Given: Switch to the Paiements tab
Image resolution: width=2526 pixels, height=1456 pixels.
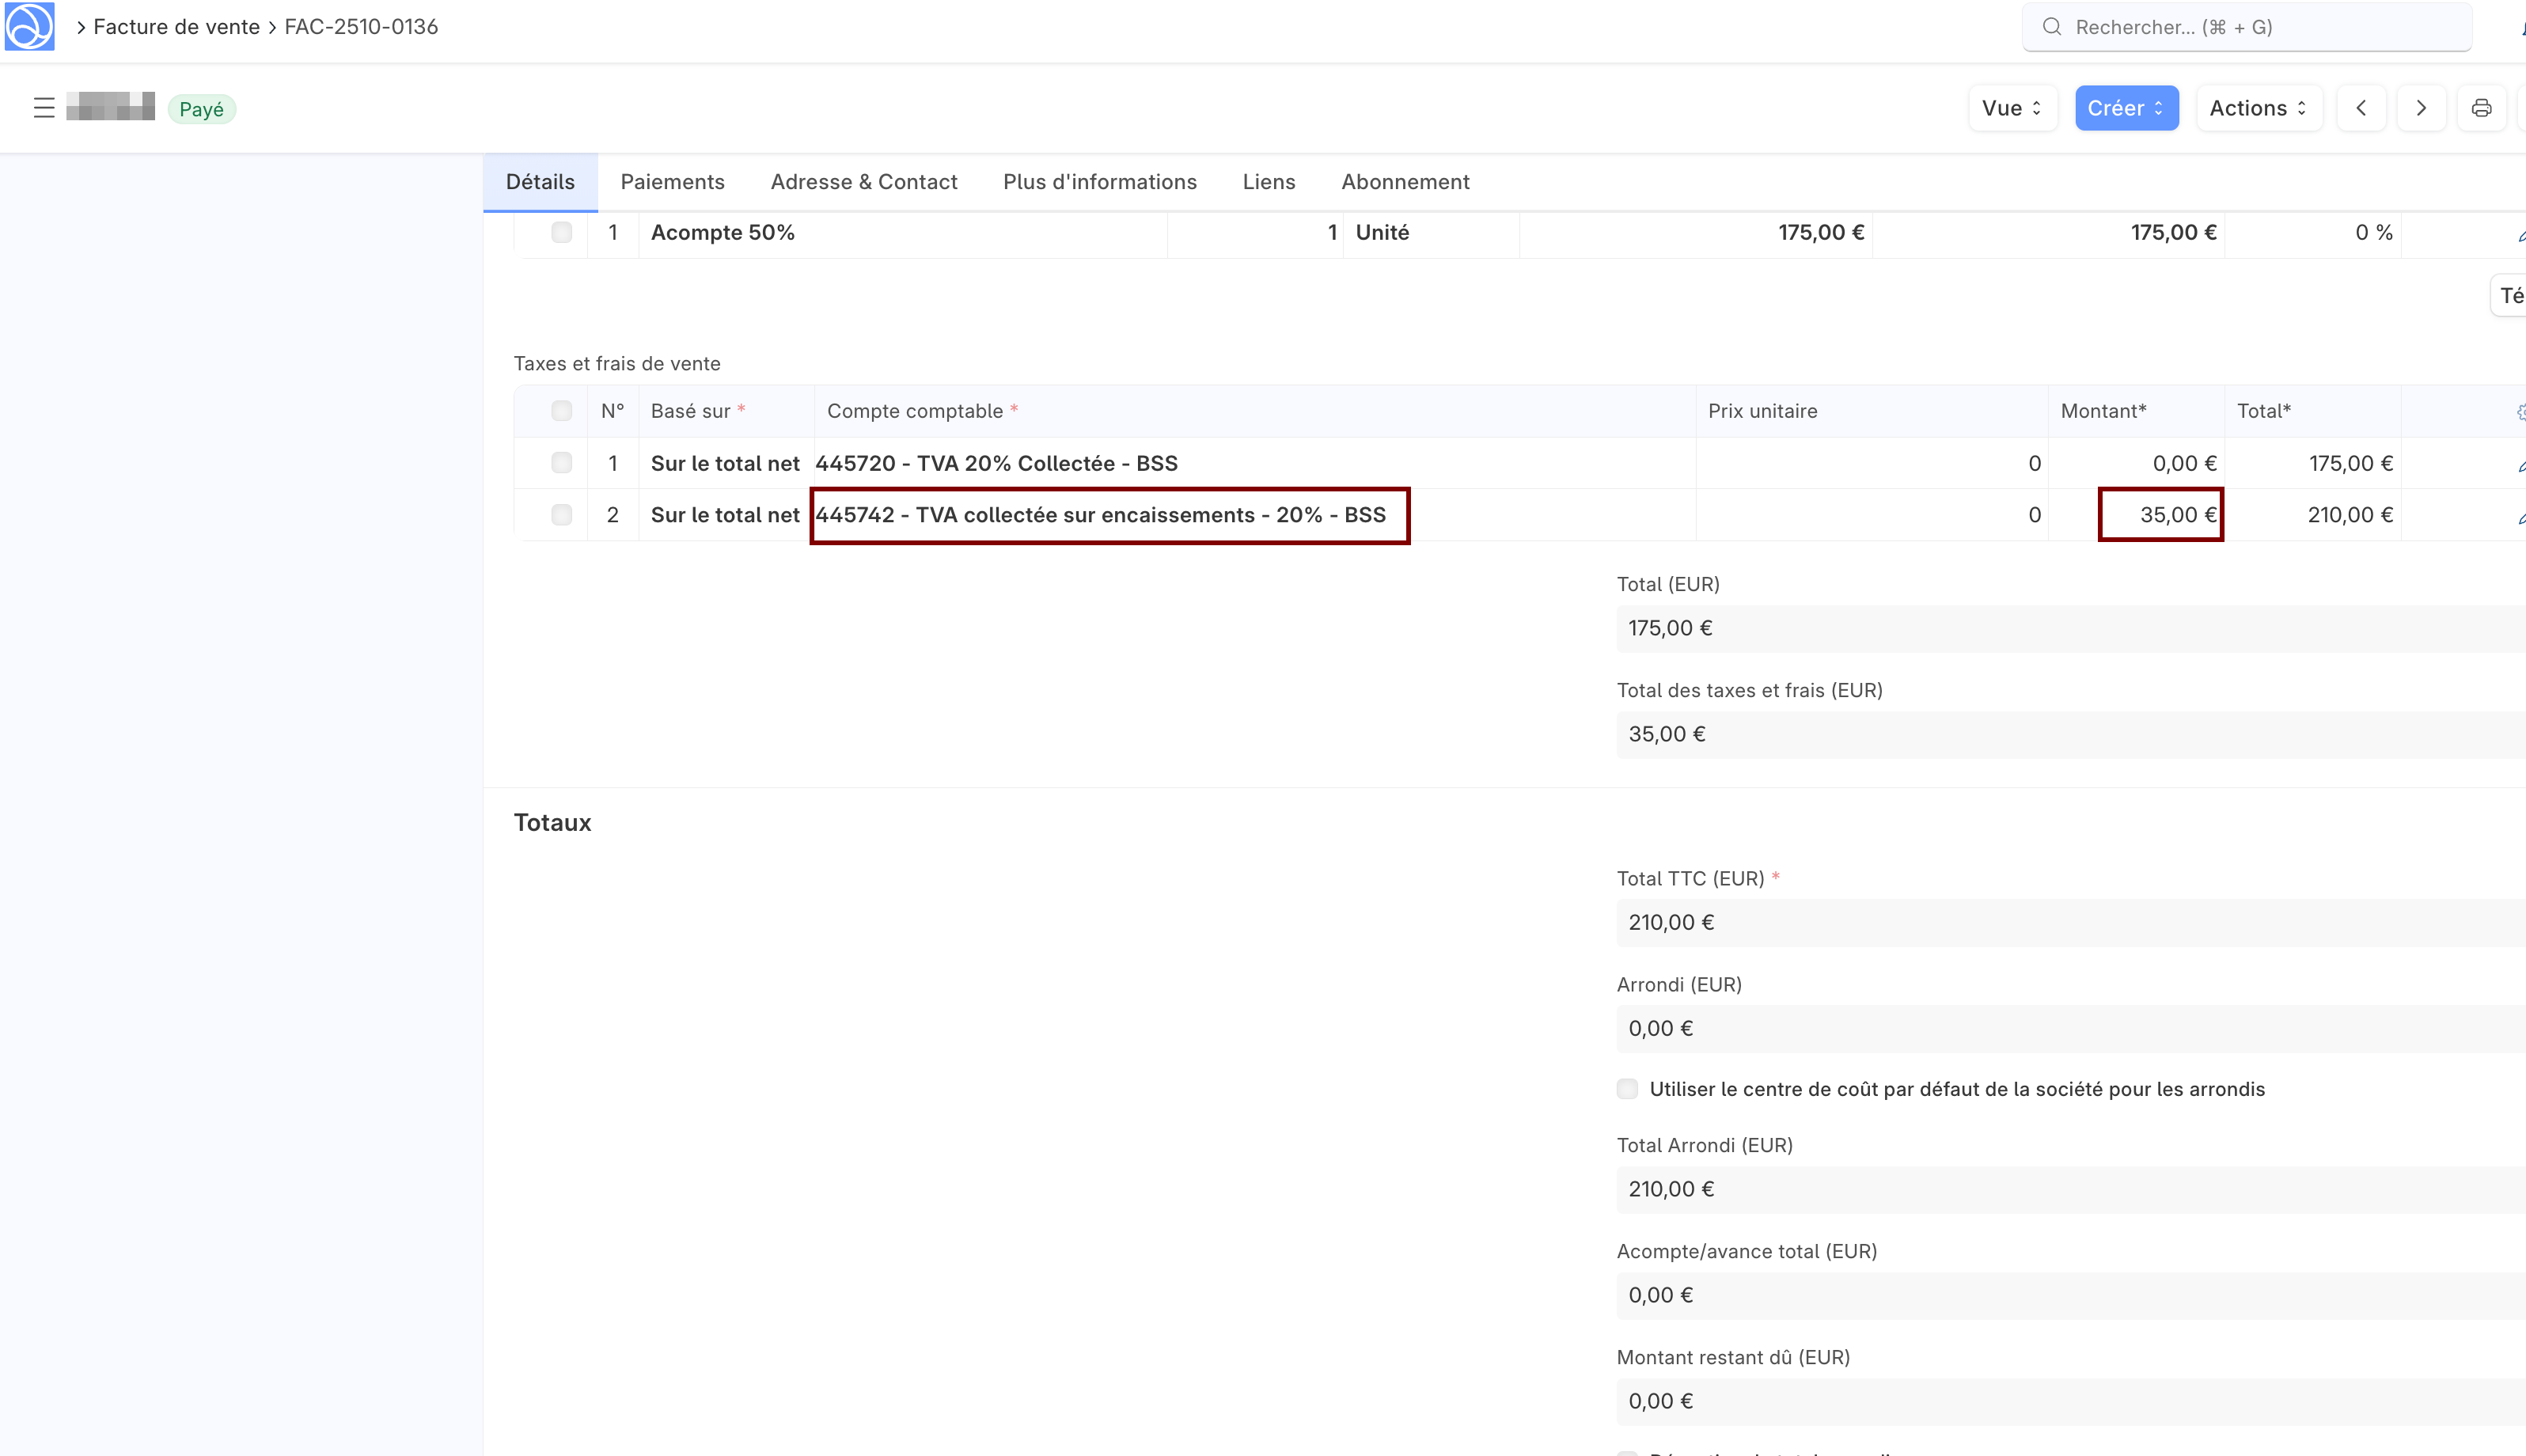Looking at the screenshot, I should coord(672,182).
